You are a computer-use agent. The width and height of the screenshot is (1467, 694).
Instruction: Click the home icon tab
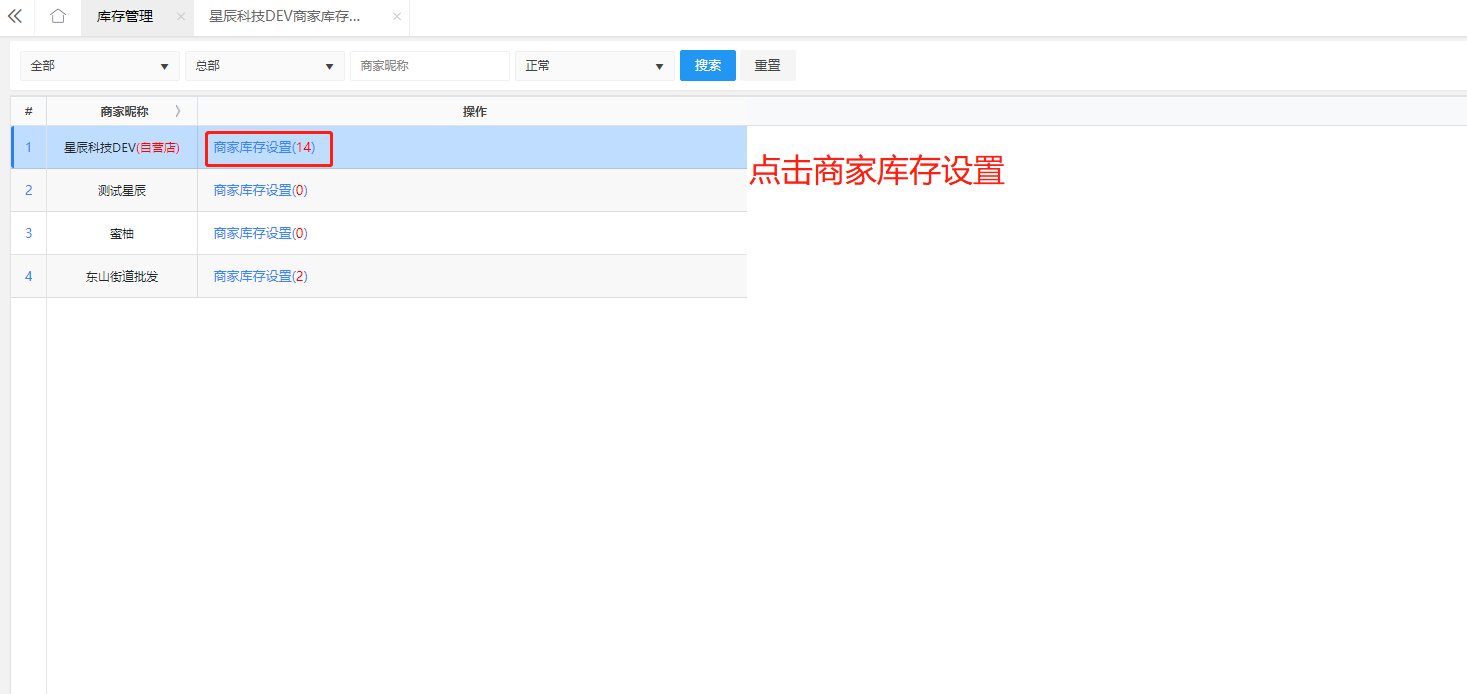point(58,17)
